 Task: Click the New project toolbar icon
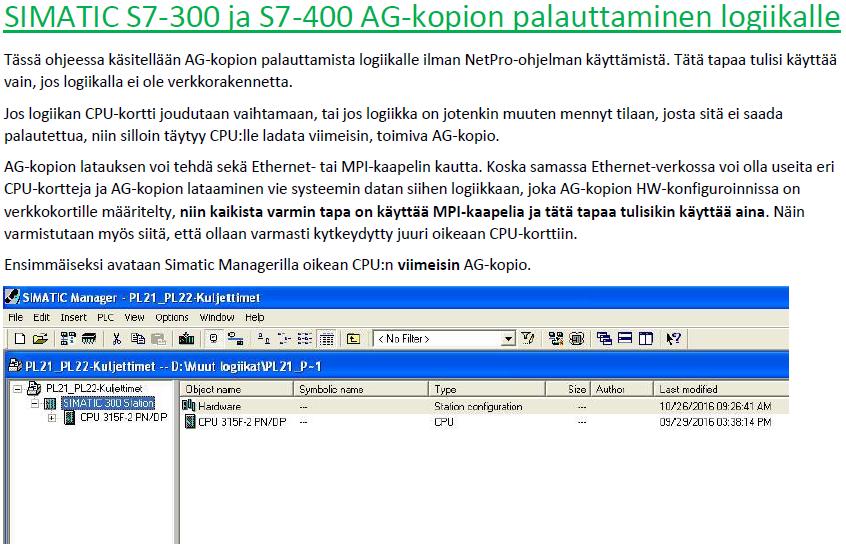(19, 339)
